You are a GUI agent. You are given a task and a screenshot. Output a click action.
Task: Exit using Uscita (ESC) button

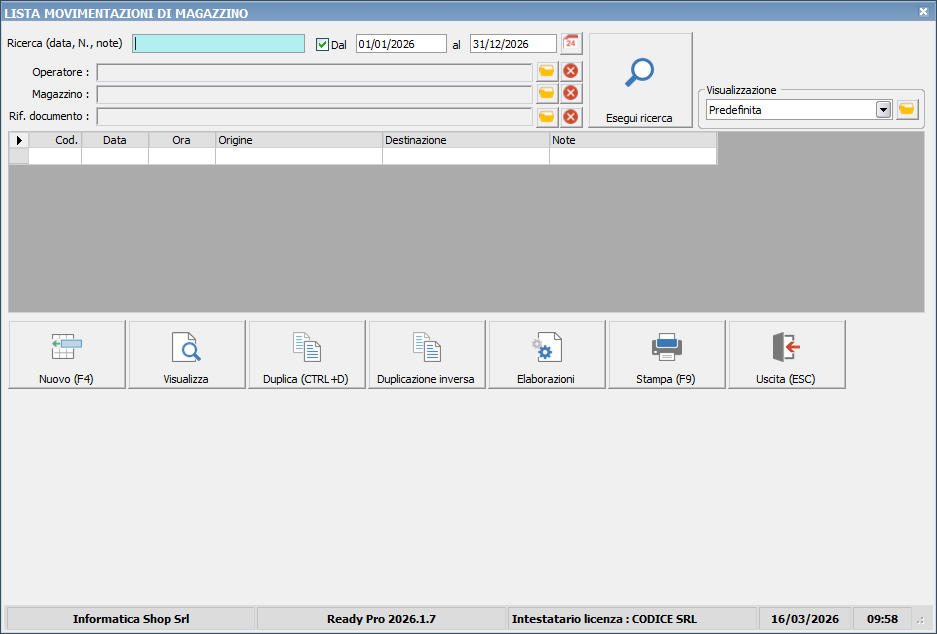787,355
